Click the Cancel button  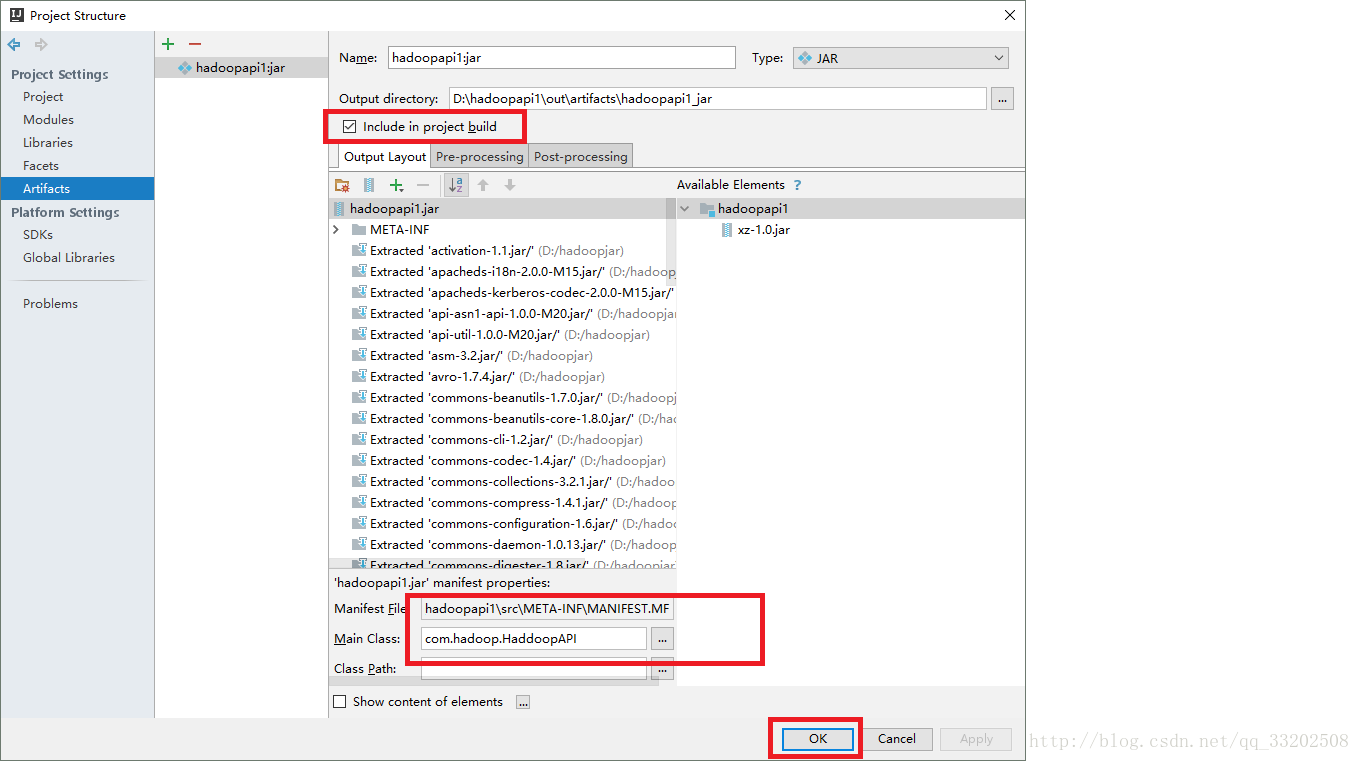tap(896, 739)
